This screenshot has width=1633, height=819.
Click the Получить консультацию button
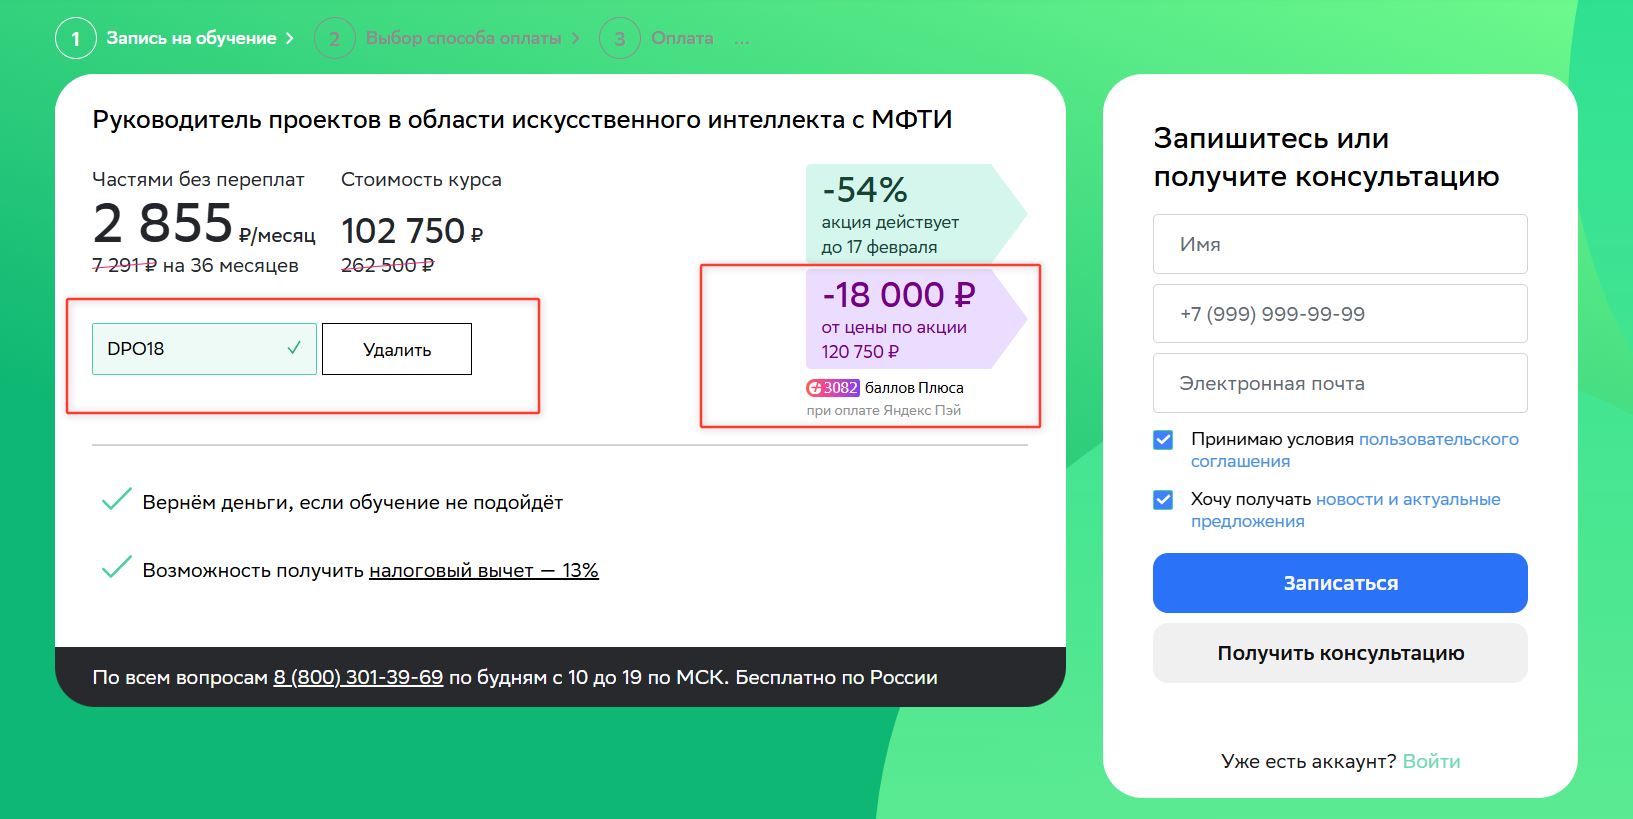pos(1340,653)
